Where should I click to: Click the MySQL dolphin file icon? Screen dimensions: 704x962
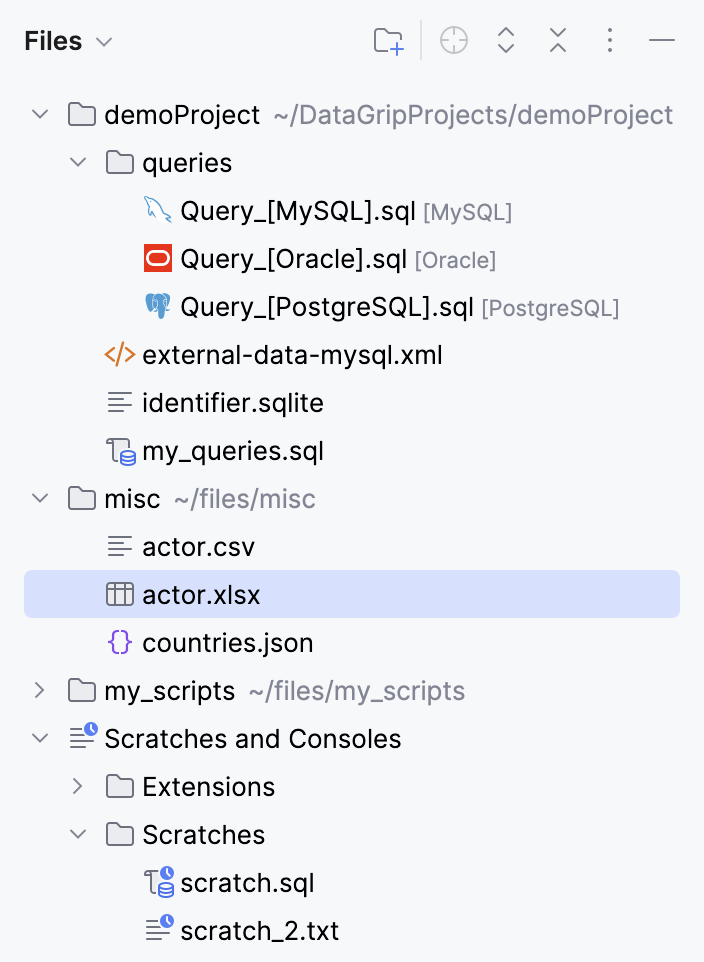[158, 211]
